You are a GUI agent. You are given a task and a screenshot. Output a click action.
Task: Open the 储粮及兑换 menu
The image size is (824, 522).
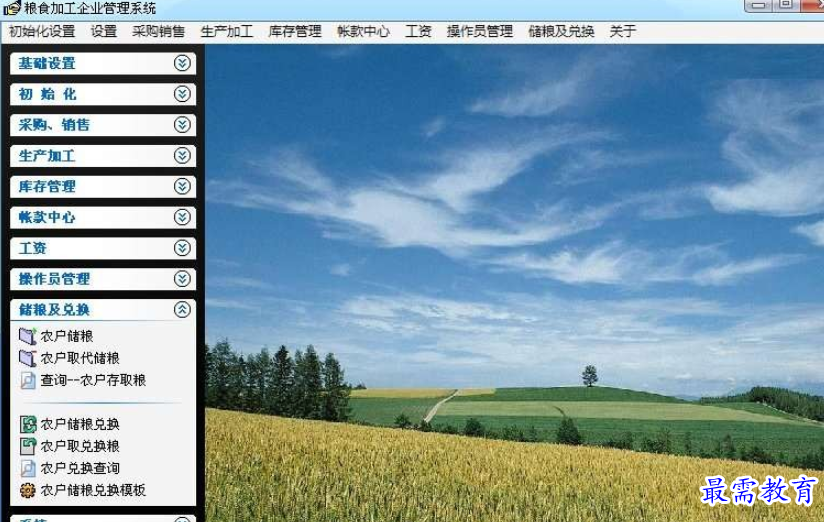pos(561,31)
